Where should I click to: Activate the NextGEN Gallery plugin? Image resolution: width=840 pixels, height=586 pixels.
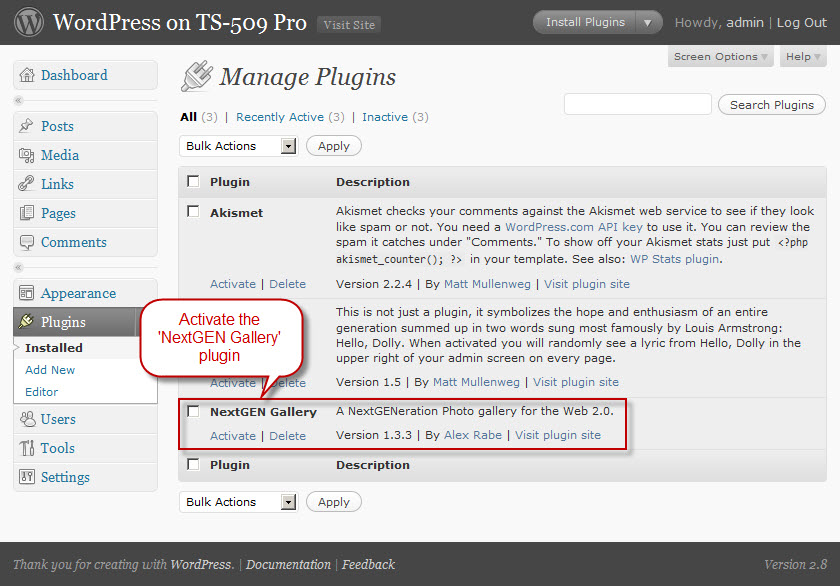(232, 435)
